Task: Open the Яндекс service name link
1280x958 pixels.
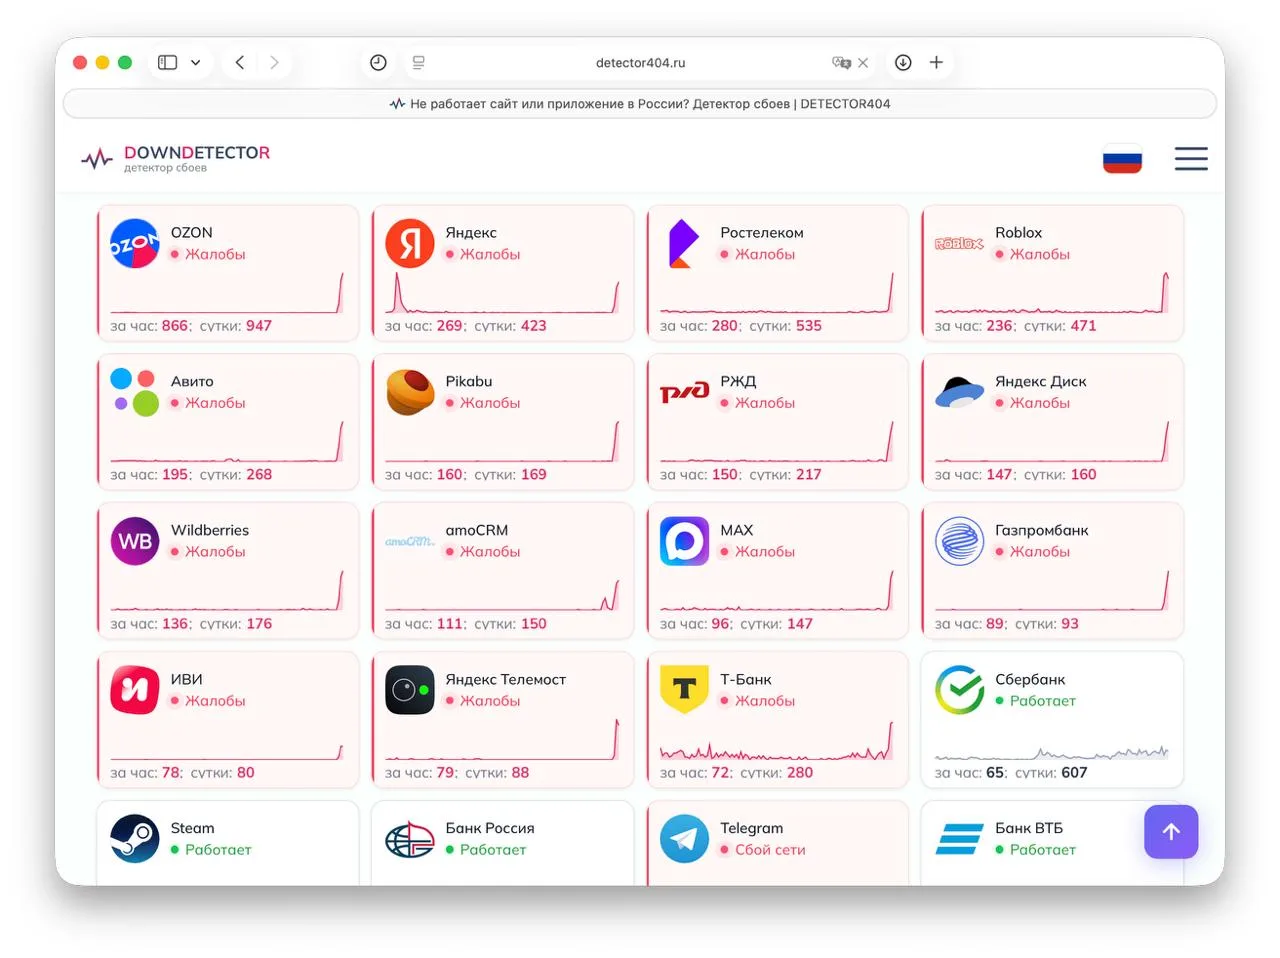Action: pyautogui.click(x=471, y=232)
